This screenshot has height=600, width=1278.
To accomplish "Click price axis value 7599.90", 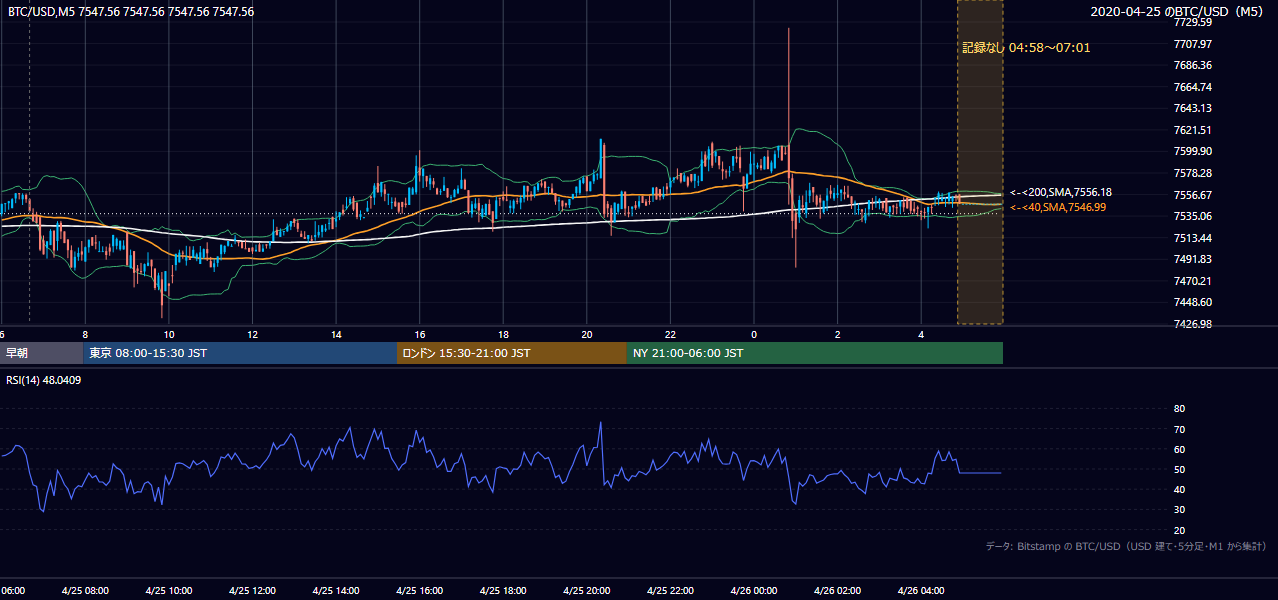I will (1193, 151).
